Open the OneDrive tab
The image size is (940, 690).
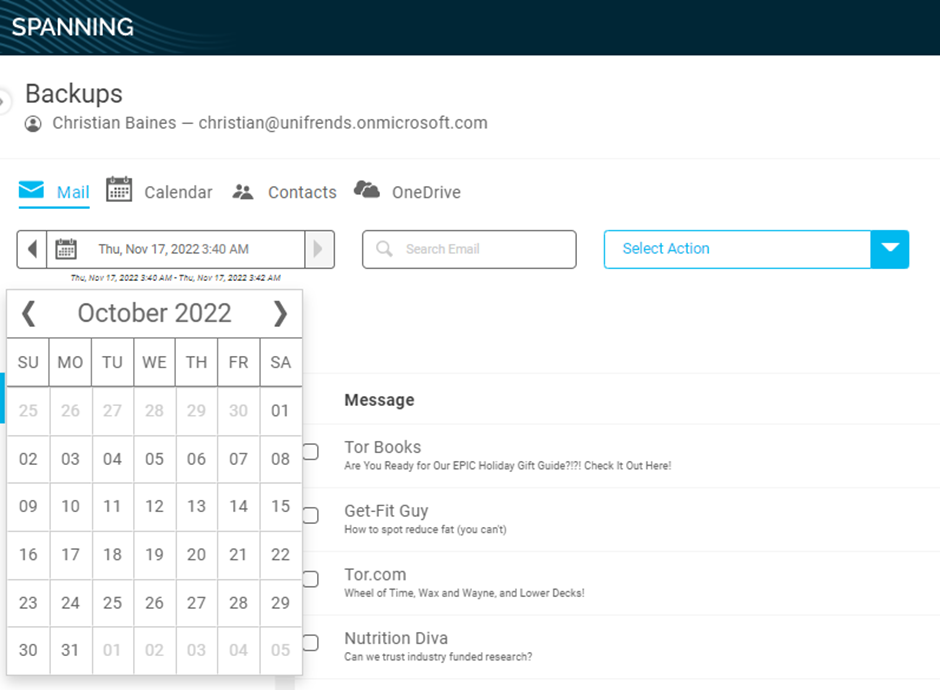pos(407,192)
